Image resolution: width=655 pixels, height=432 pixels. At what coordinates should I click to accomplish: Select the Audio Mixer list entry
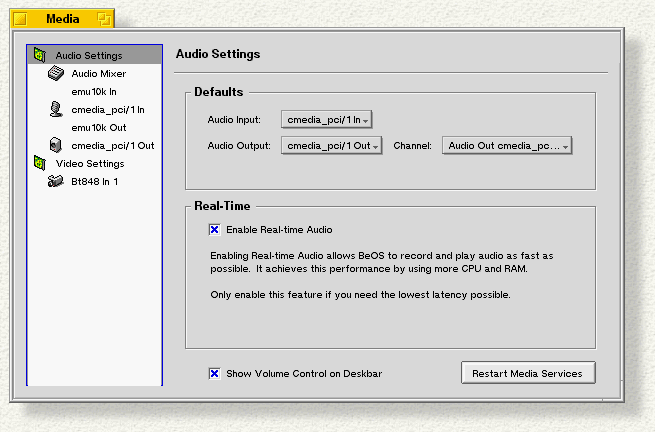pyautogui.click(x=98, y=73)
